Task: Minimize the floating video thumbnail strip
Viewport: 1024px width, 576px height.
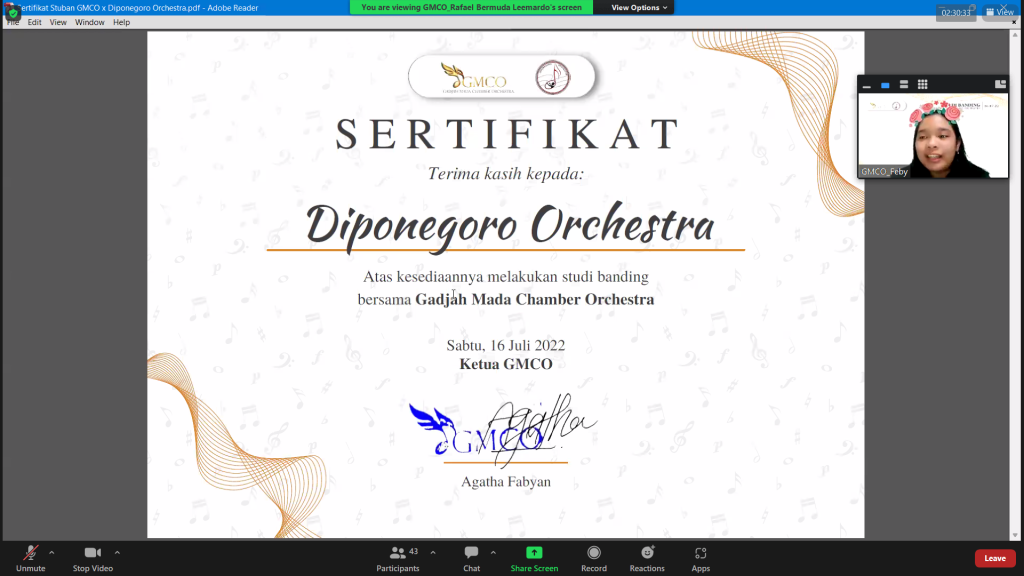Action: 866,85
